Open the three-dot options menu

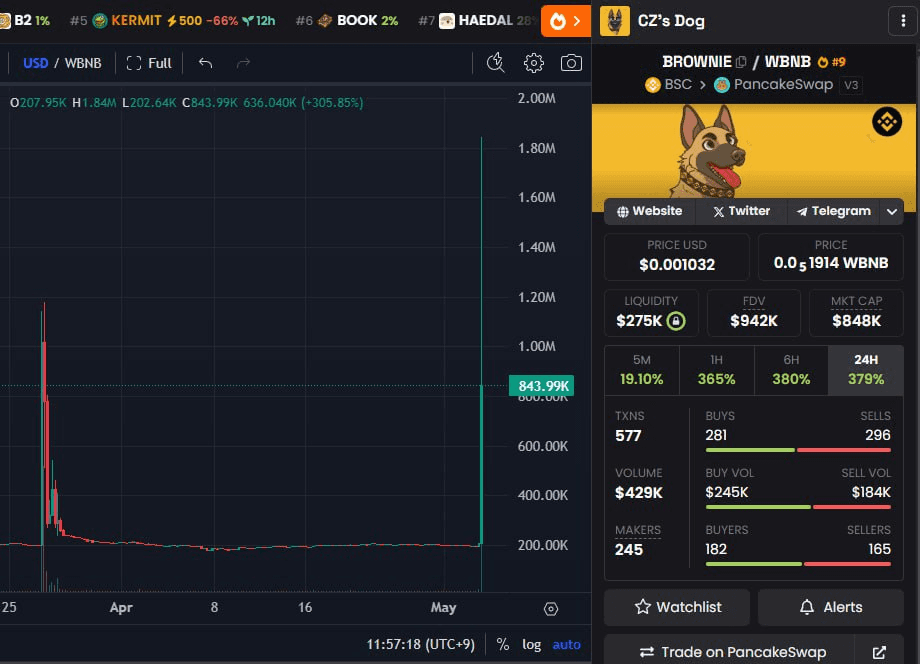902,21
